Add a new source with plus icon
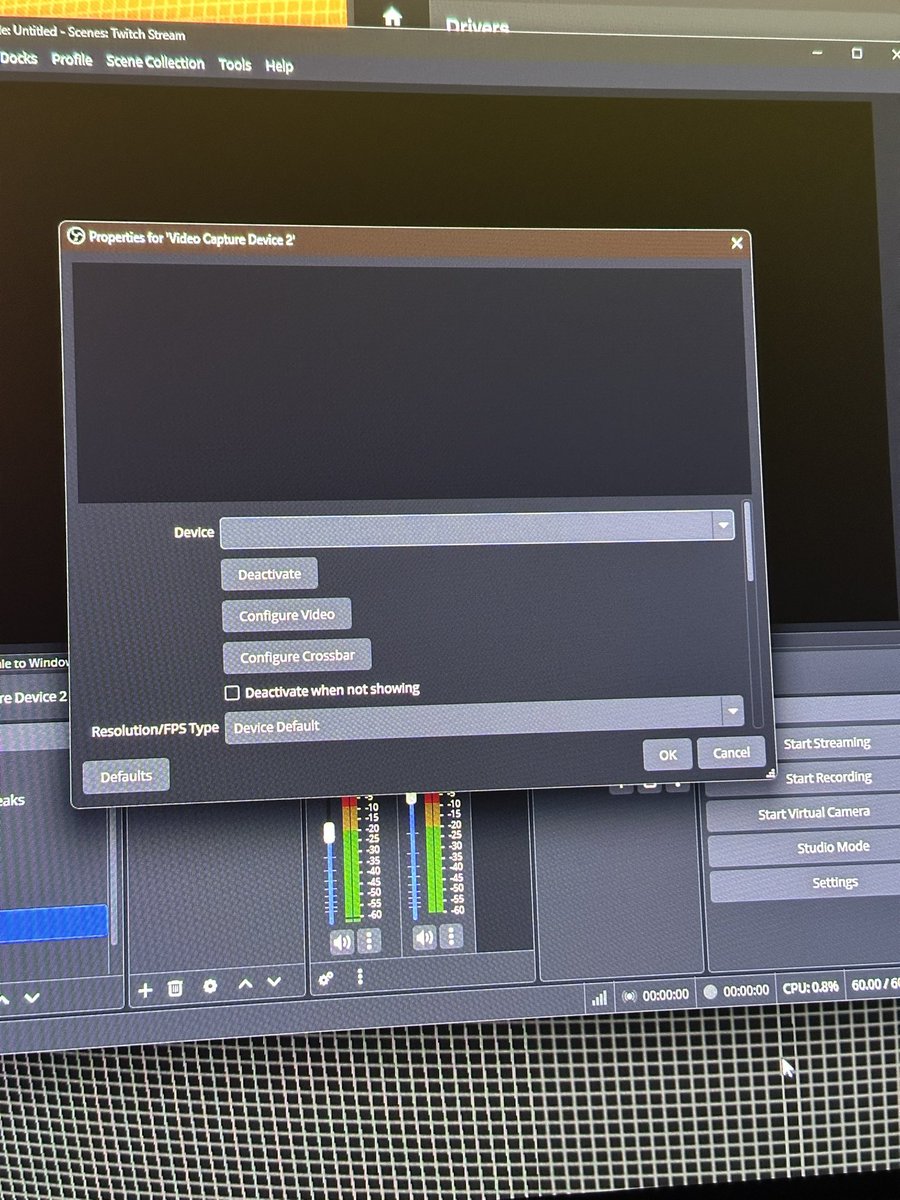Viewport: 900px width, 1200px height. tap(145, 989)
